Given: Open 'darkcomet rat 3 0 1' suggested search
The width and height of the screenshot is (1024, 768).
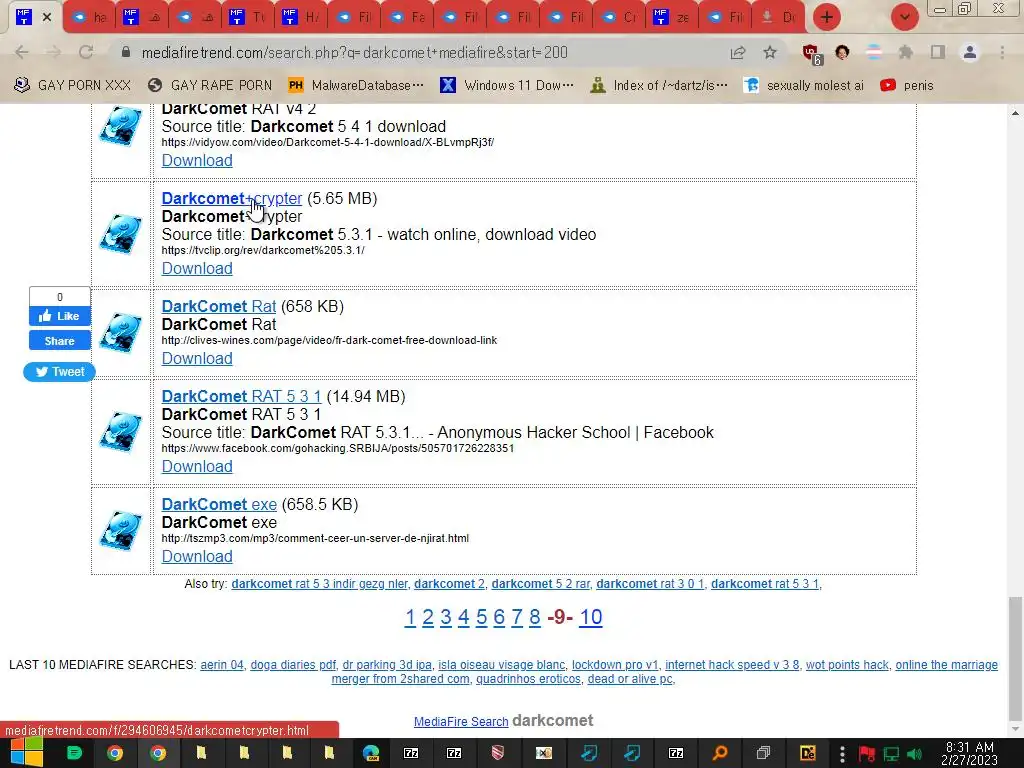Looking at the screenshot, I should pos(650,584).
